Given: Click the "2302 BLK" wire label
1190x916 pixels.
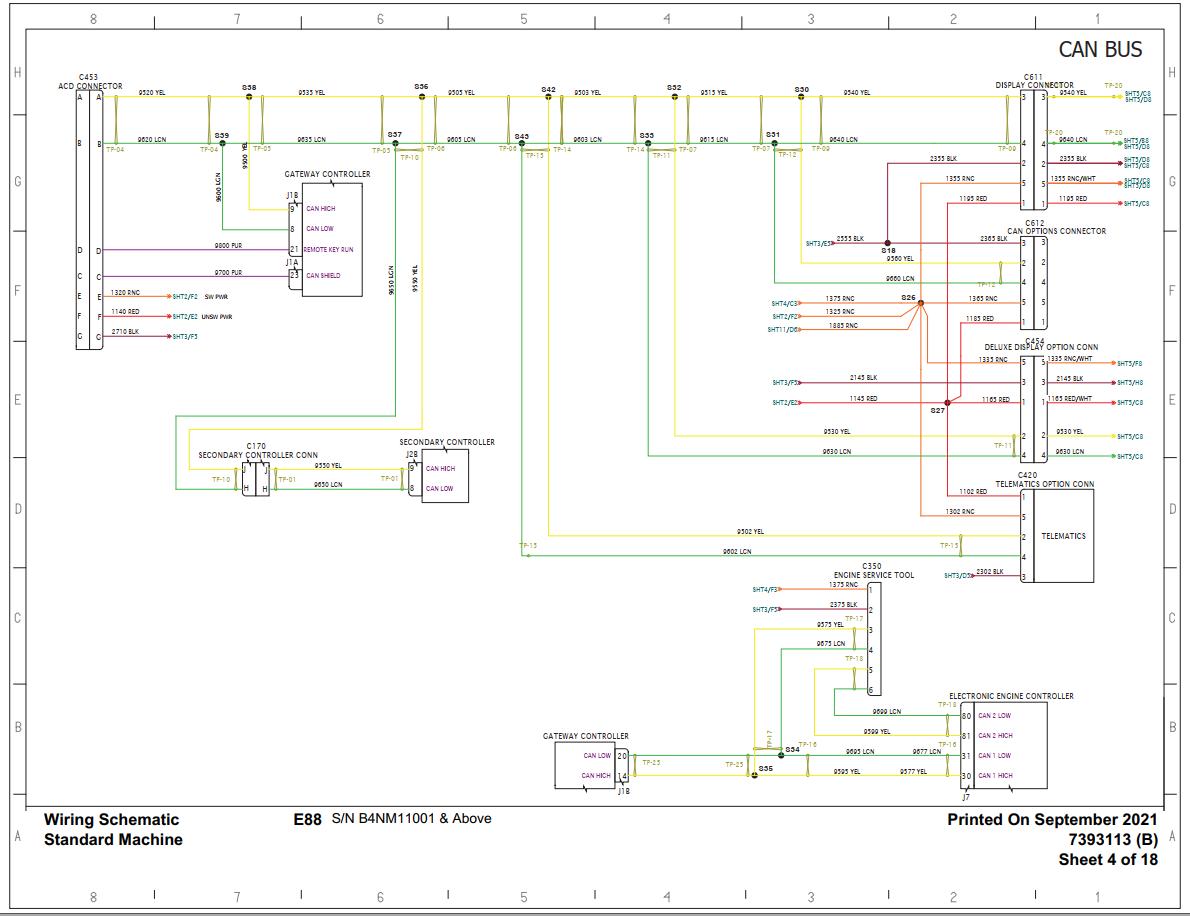Looking at the screenshot, I should click(x=990, y=571).
